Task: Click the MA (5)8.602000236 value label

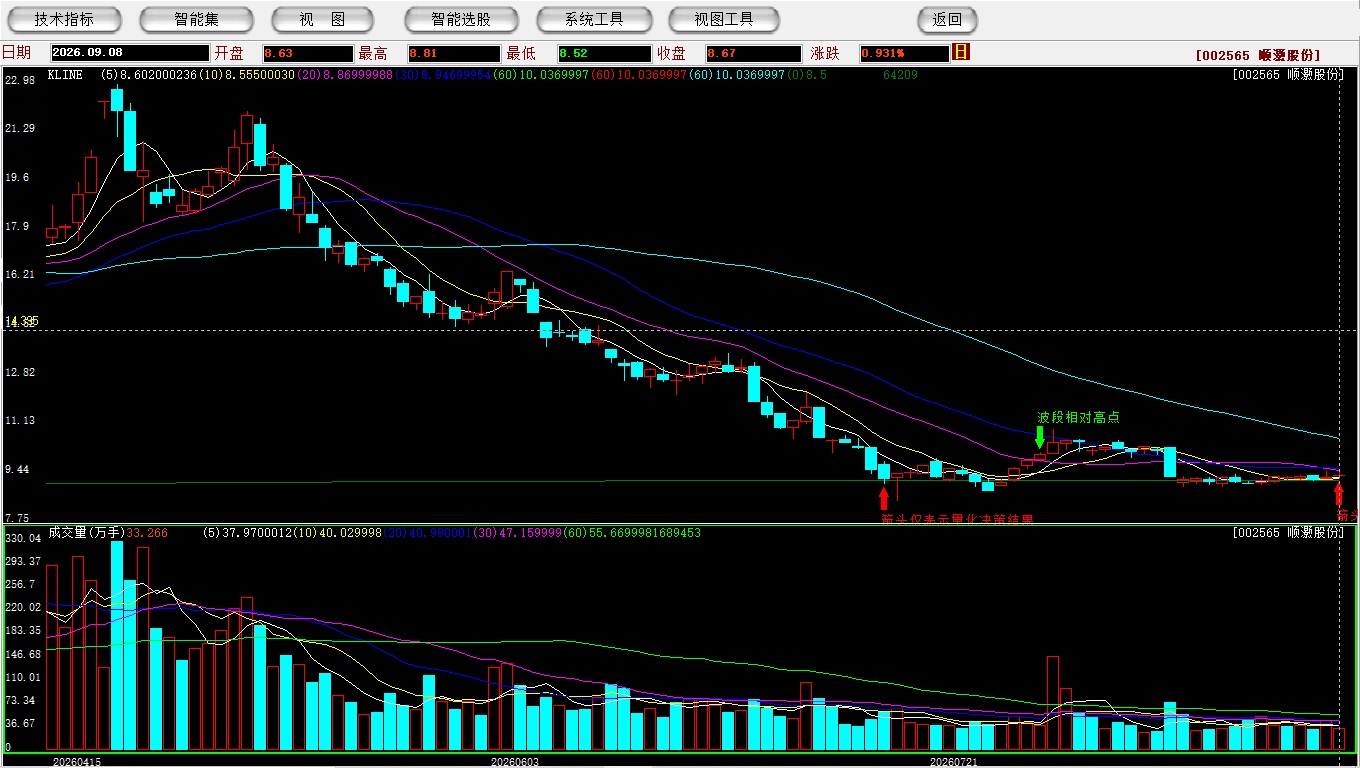Action: click(x=150, y=74)
